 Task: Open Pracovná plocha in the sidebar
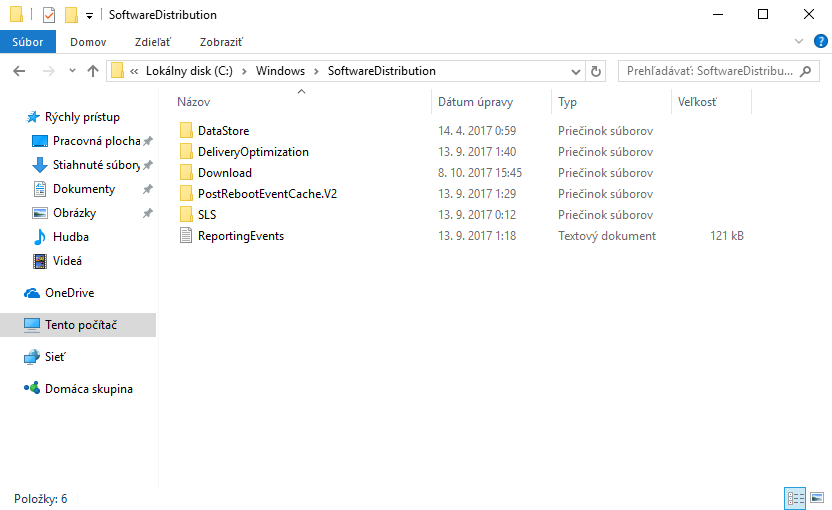tap(96, 141)
